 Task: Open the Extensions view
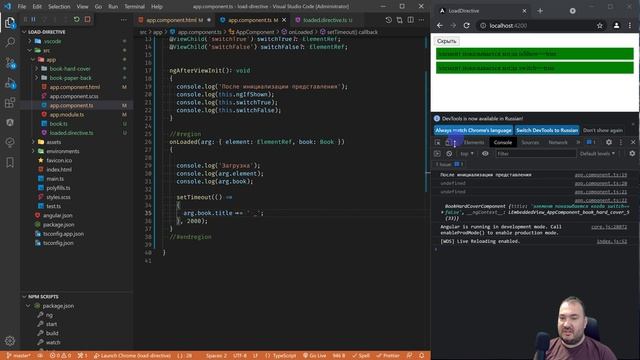[x=10, y=102]
